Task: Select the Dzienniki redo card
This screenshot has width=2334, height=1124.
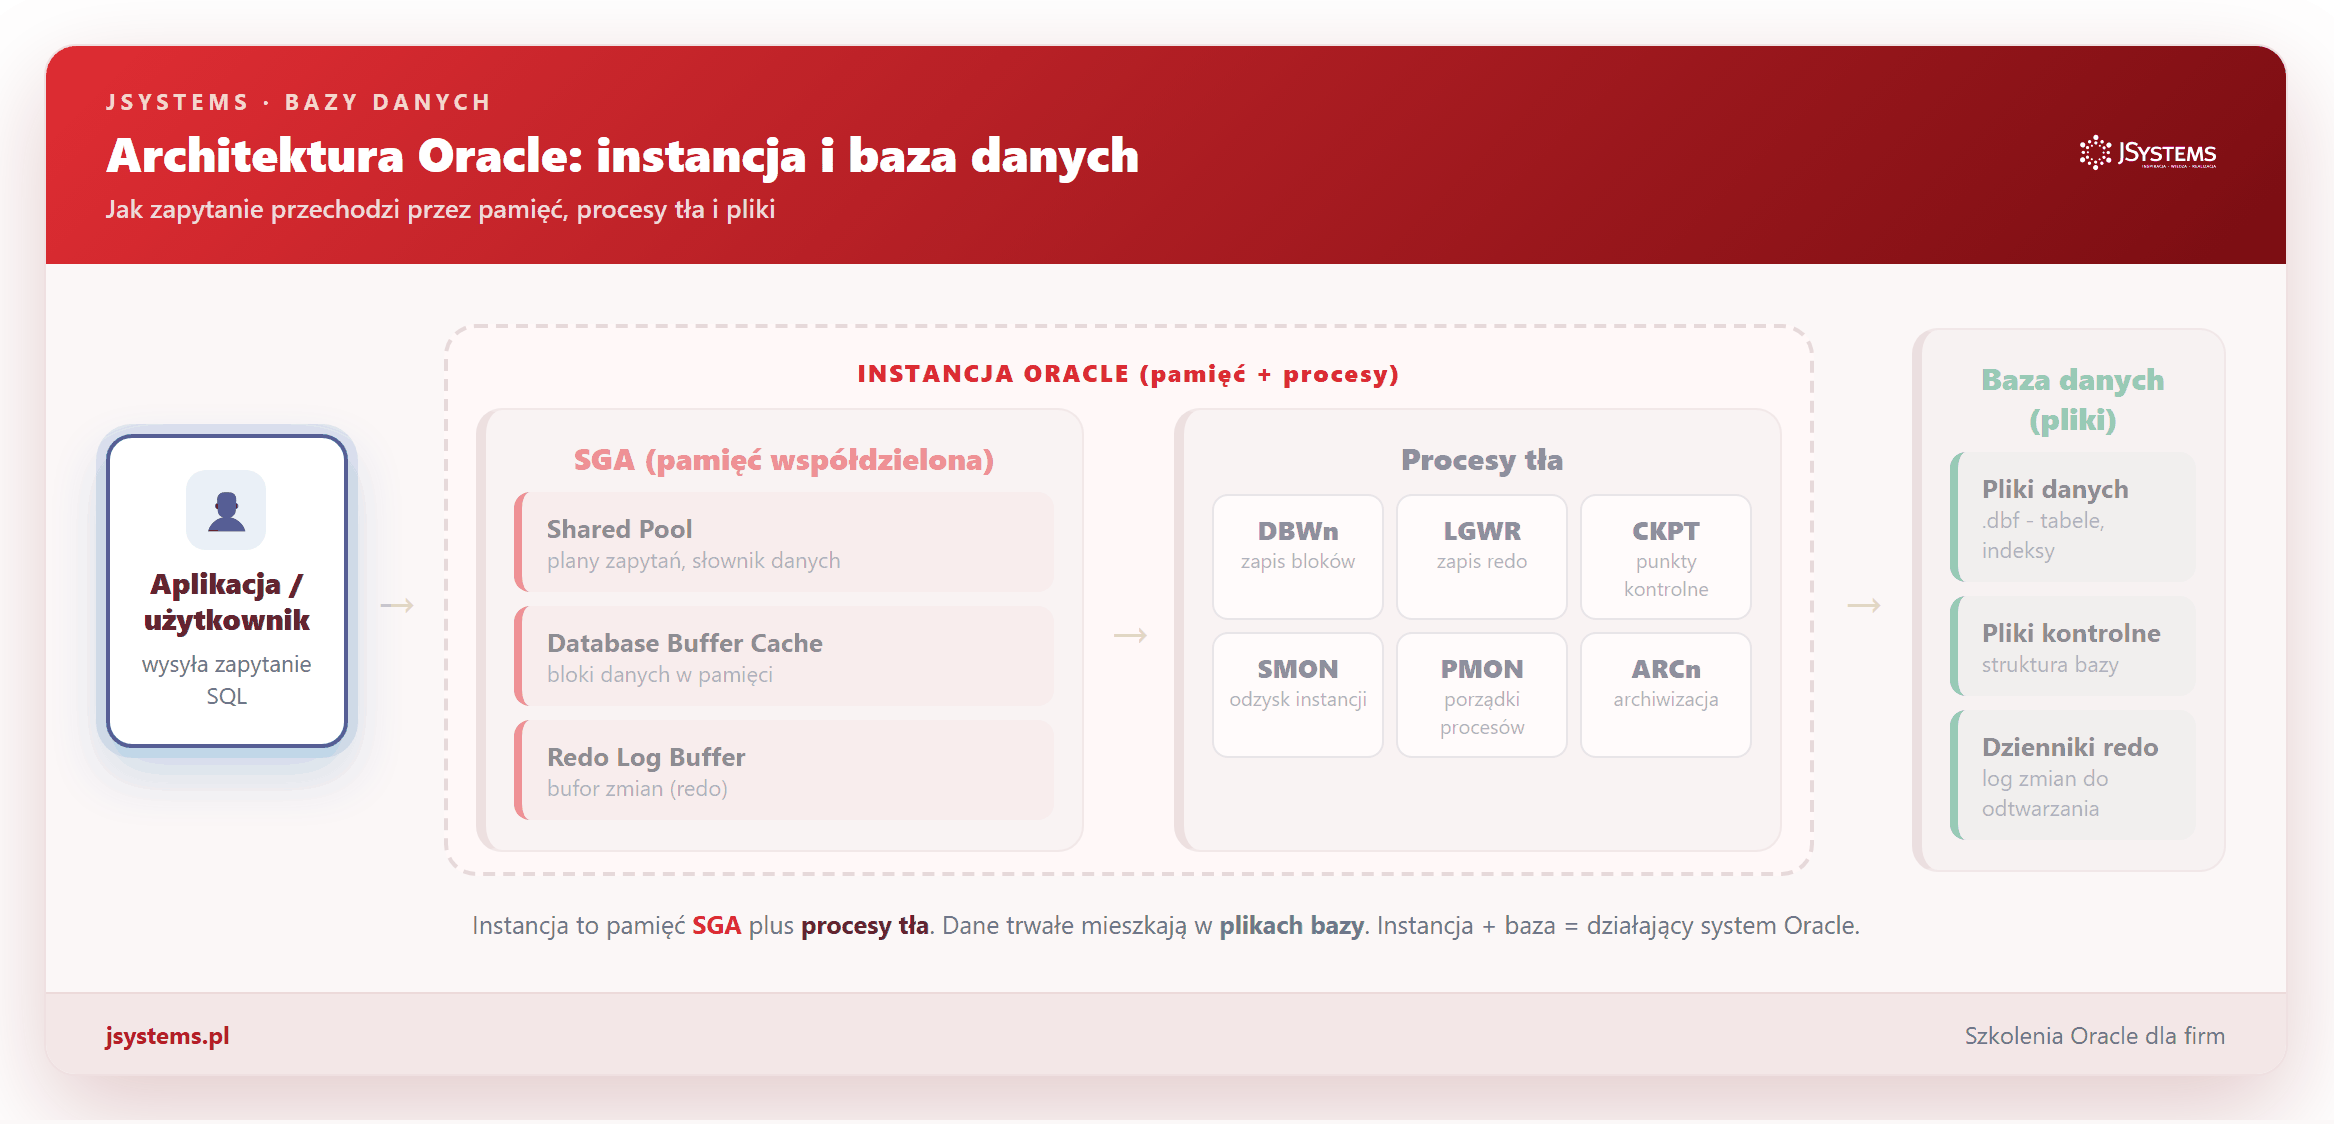Action: [2073, 775]
